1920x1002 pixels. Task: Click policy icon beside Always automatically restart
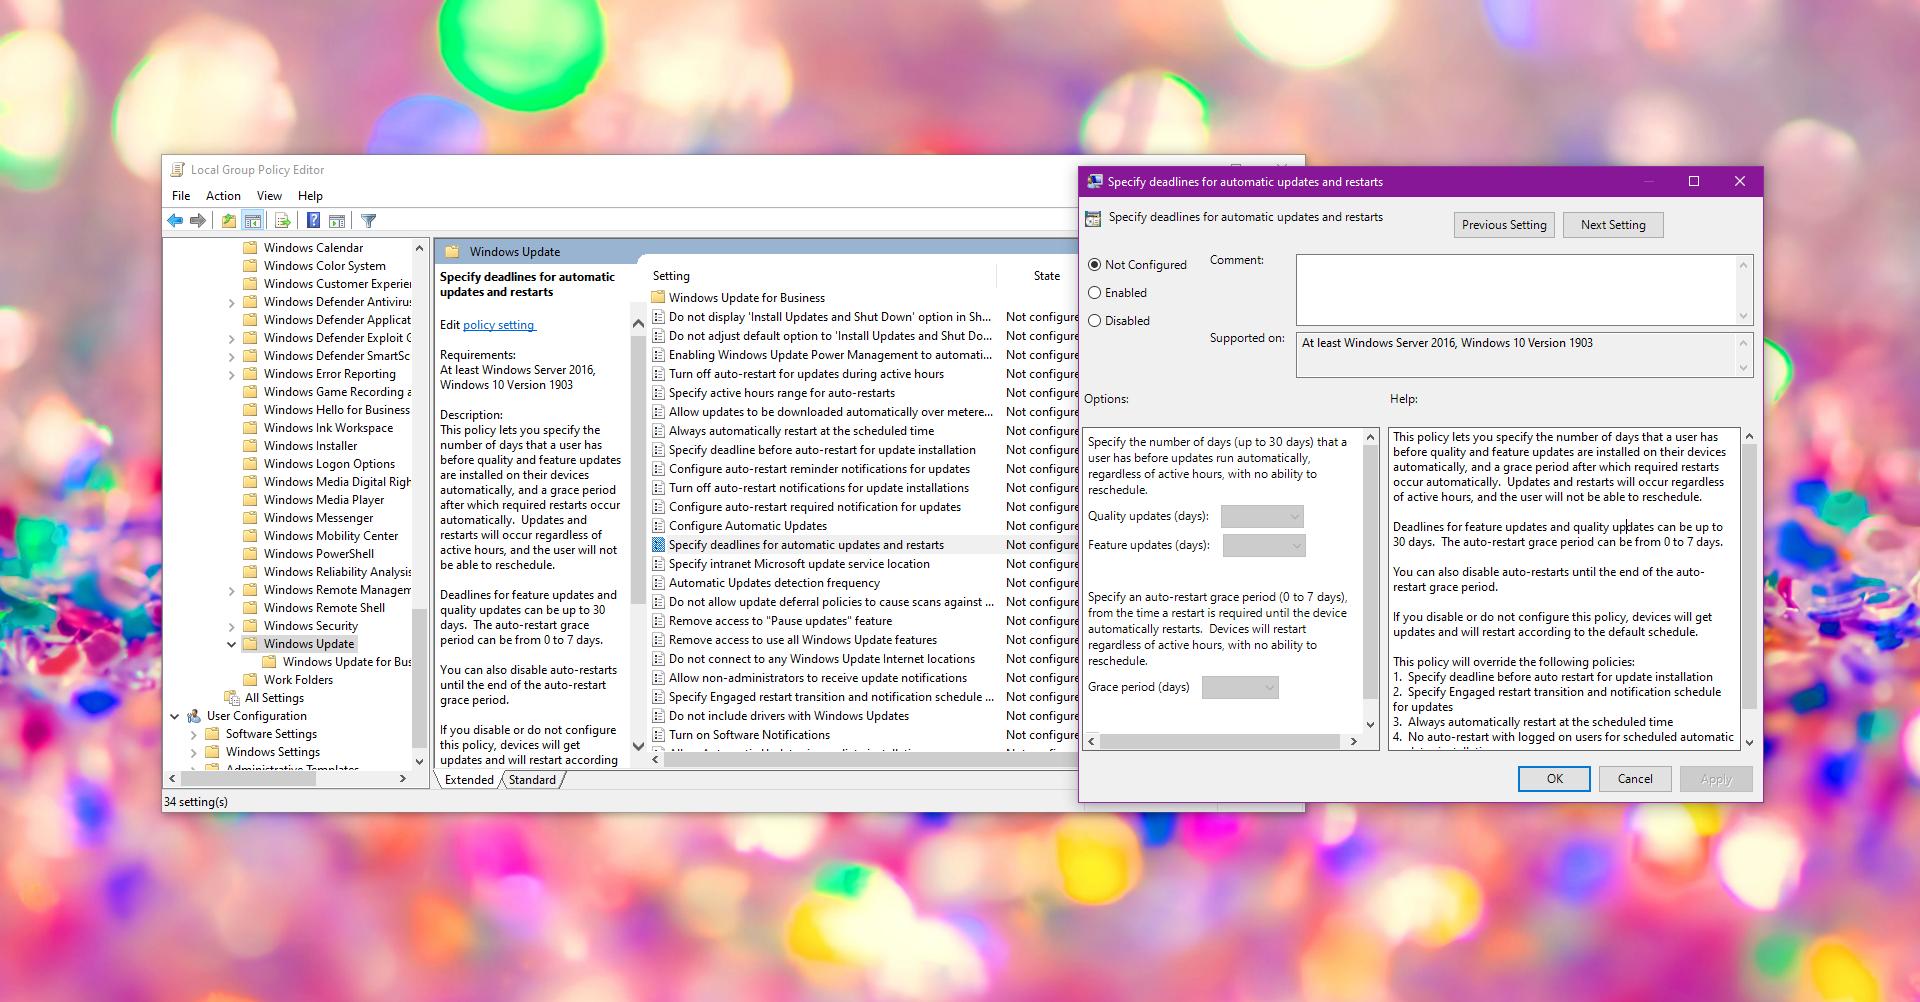(x=658, y=431)
